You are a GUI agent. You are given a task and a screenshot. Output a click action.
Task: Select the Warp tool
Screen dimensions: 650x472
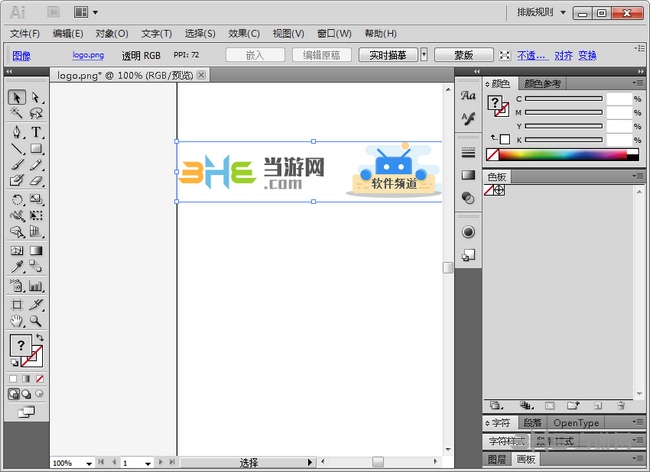click(x=17, y=215)
